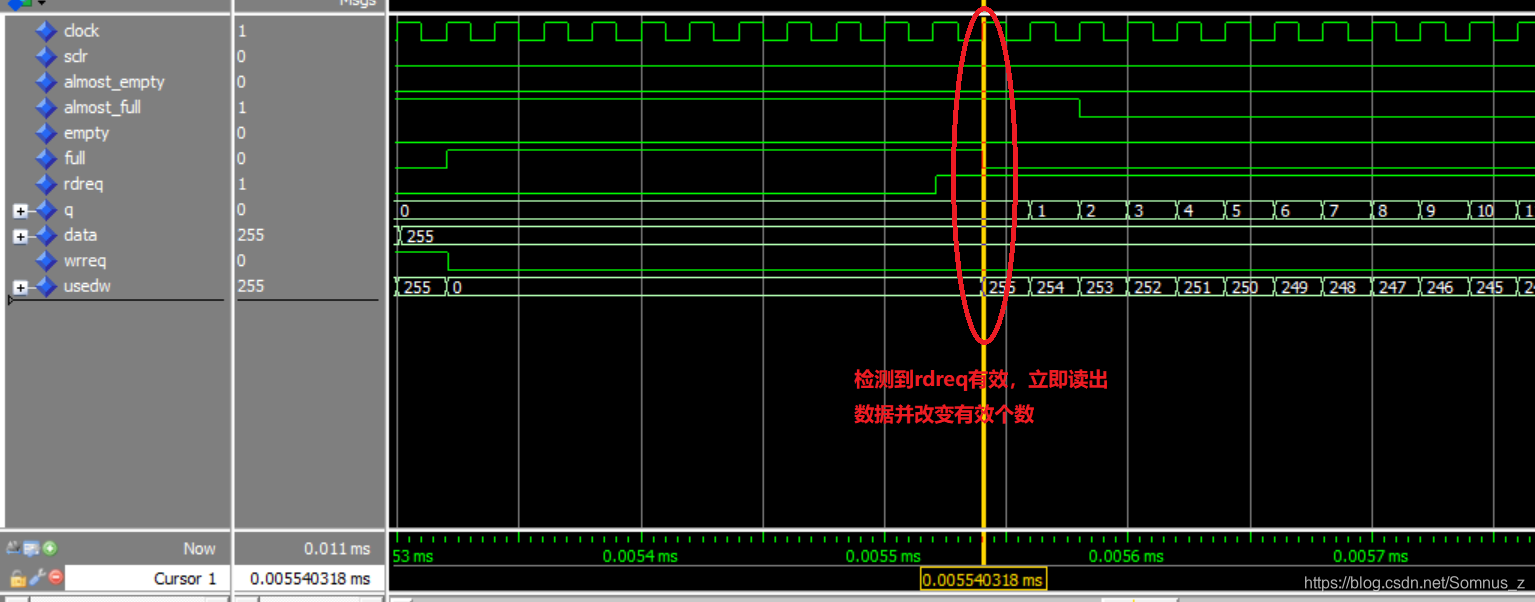
Task: Expand the q bus signal
Action: pos(20,211)
